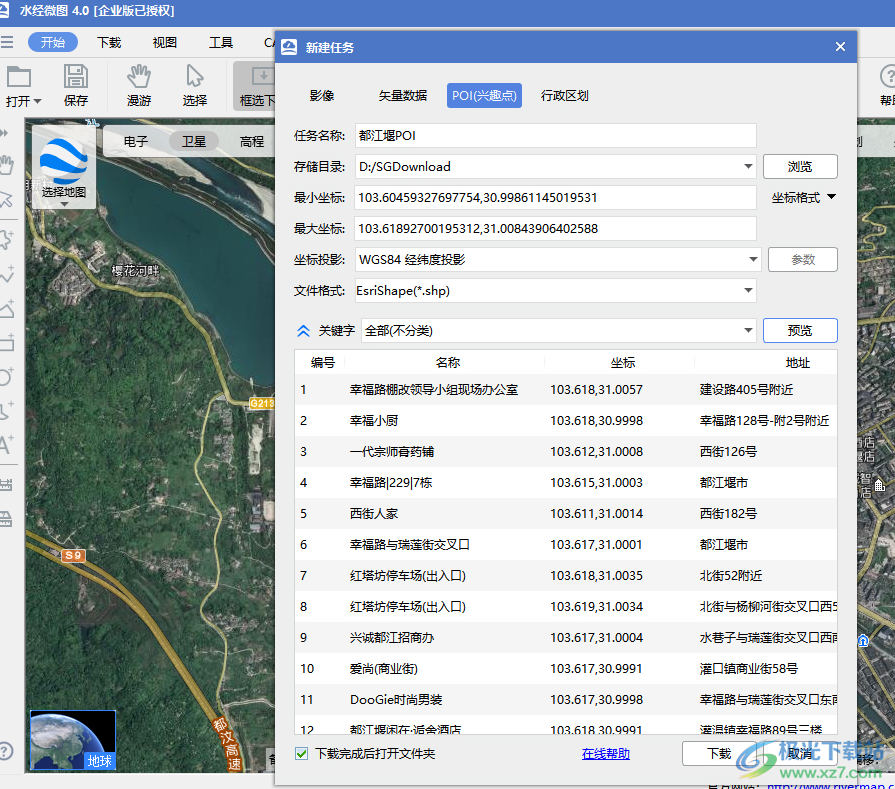Click the 最小坐标 input field
895x789 pixels.
pyautogui.click(x=555, y=198)
